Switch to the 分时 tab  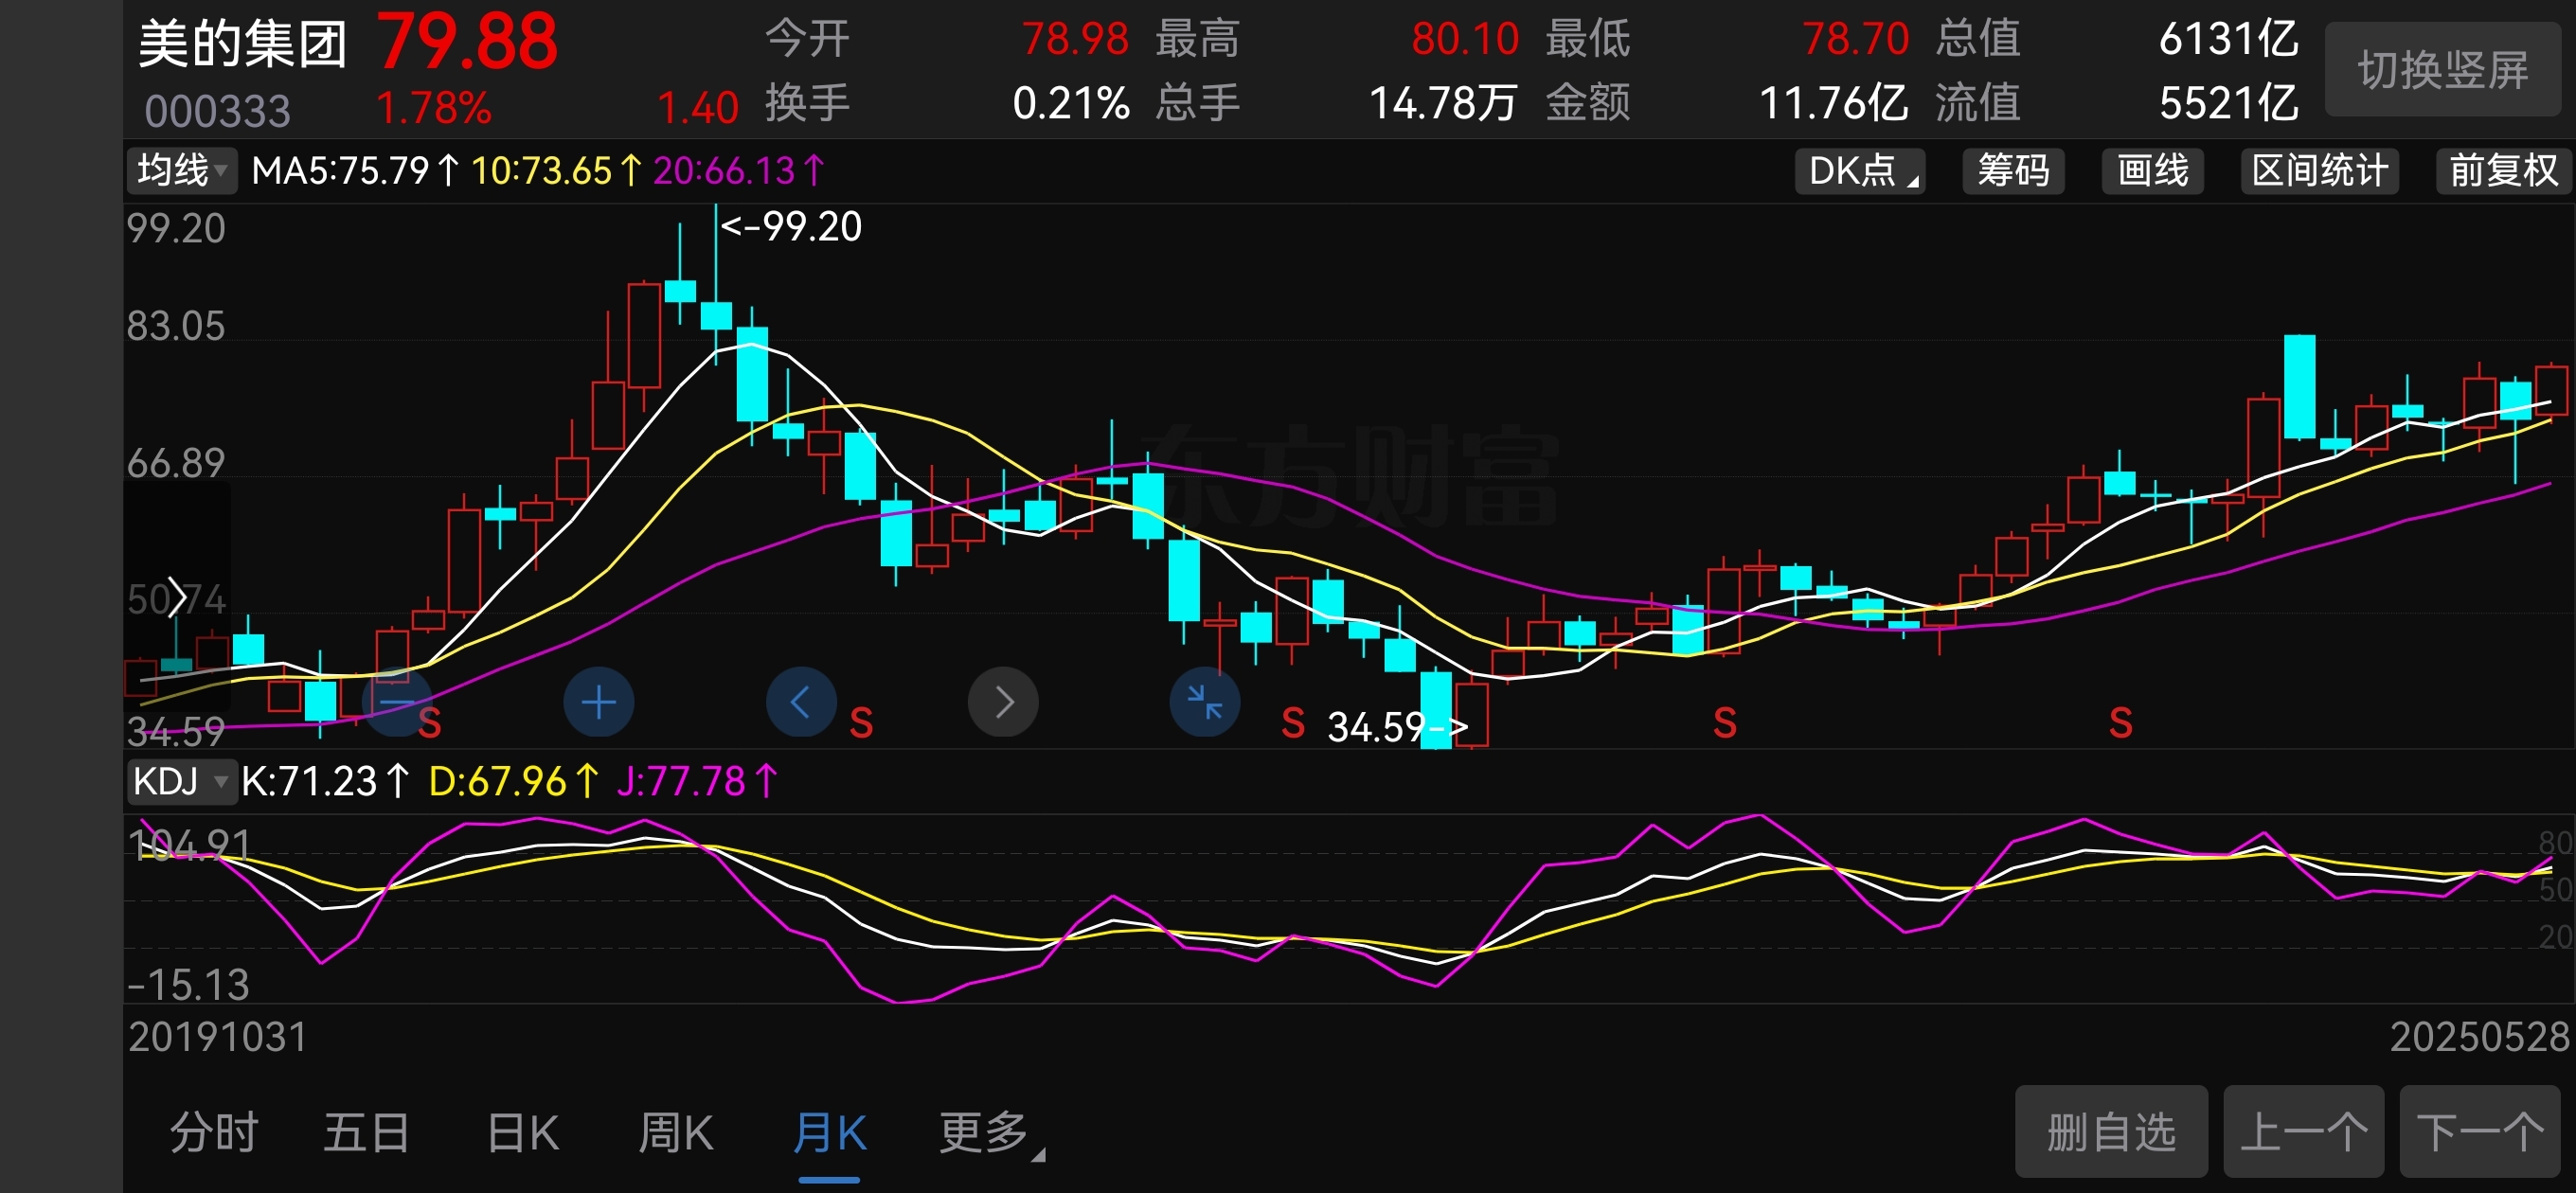coord(214,1133)
